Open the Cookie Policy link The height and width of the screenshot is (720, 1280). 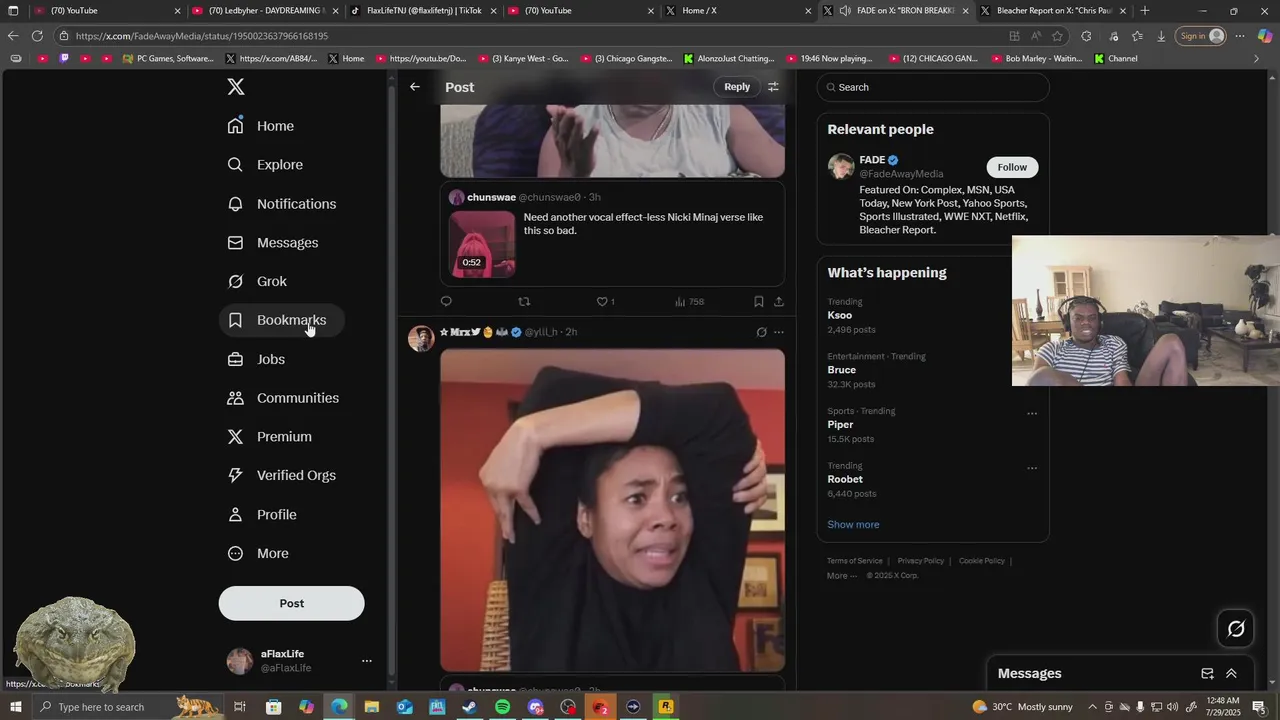pos(982,561)
